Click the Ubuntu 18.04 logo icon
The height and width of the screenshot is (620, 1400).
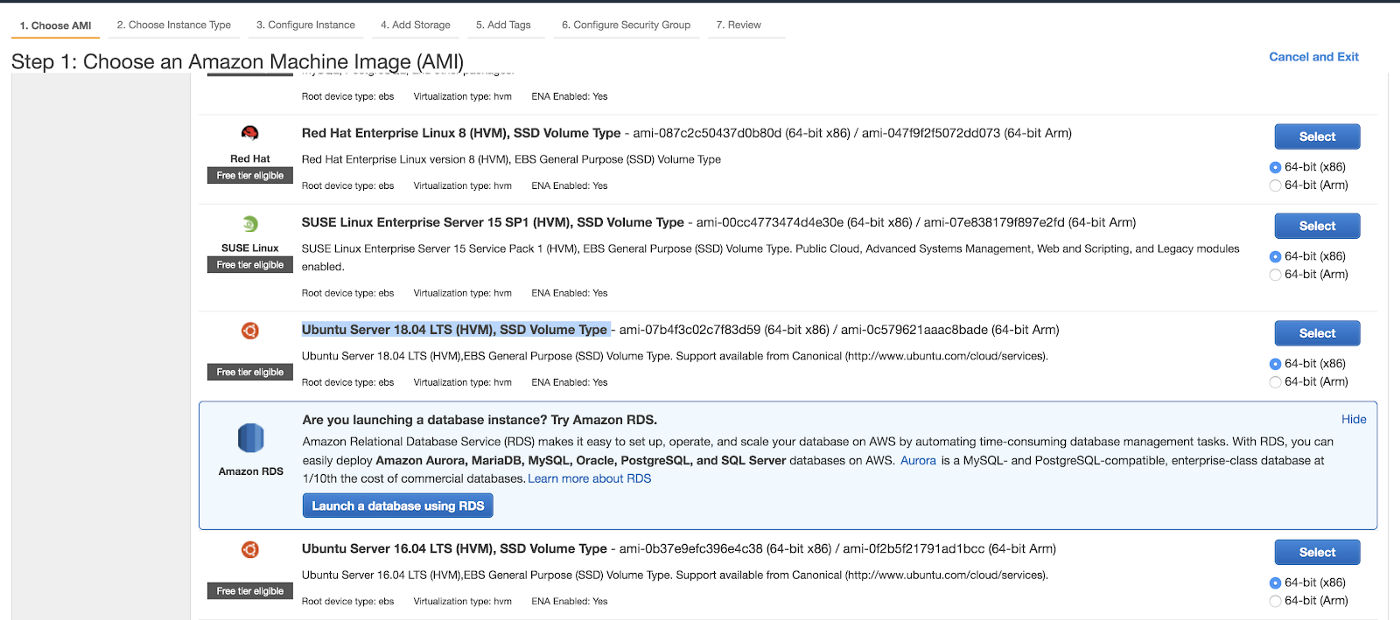[250, 331]
